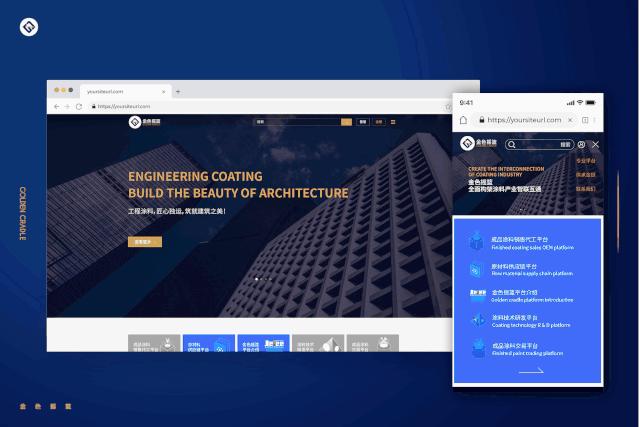The height and width of the screenshot is (427, 639).
Task: Click the fourth gray platform card at bottom
Action: (x=318, y=343)
